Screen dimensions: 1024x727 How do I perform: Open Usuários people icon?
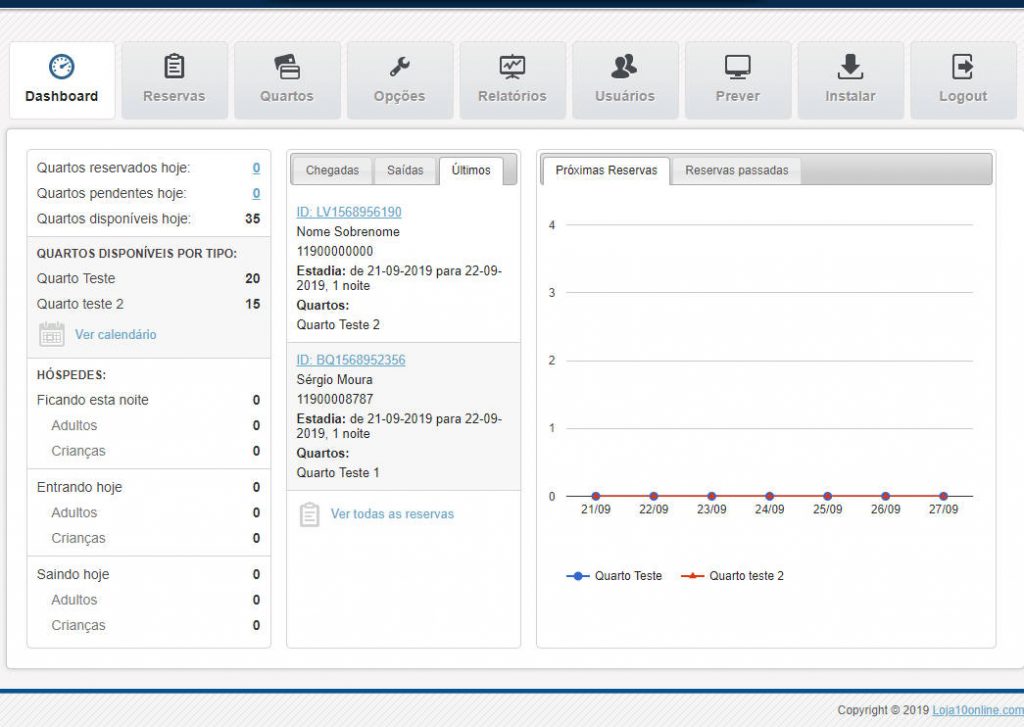tap(624, 67)
